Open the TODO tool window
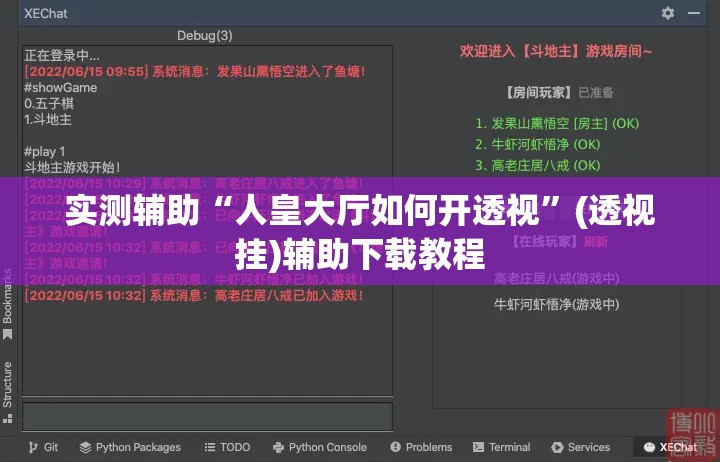Image resolution: width=720 pixels, height=462 pixels. coord(227,447)
